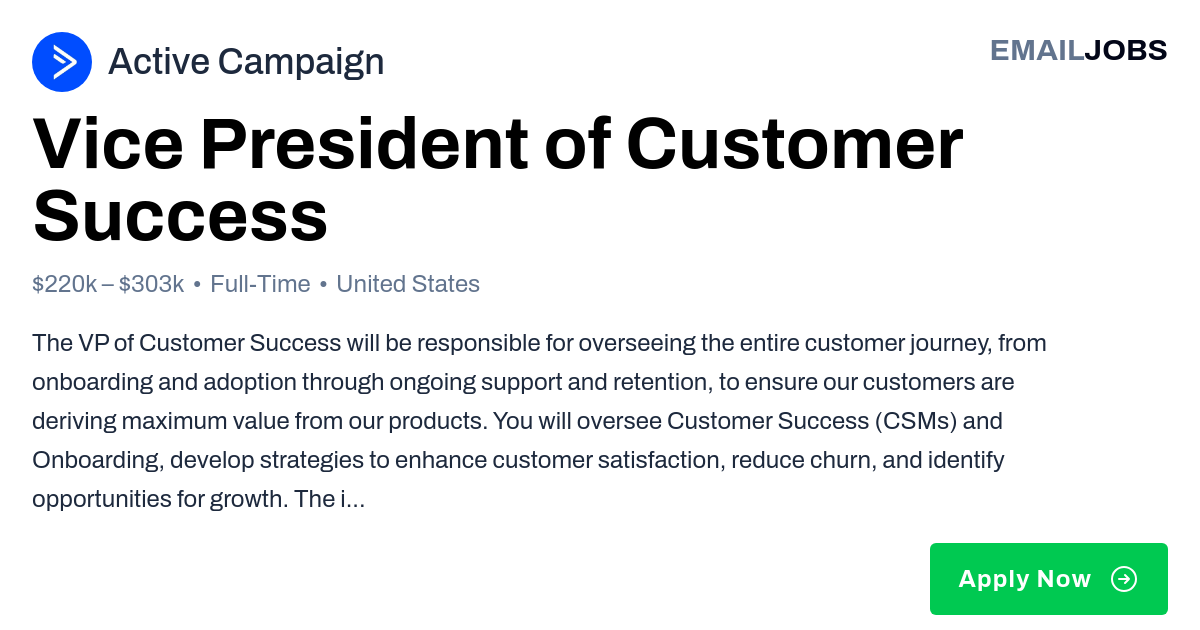Click the Apply Now text label
This screenshot has width=1200, height=630.
tap(1025, 579)
